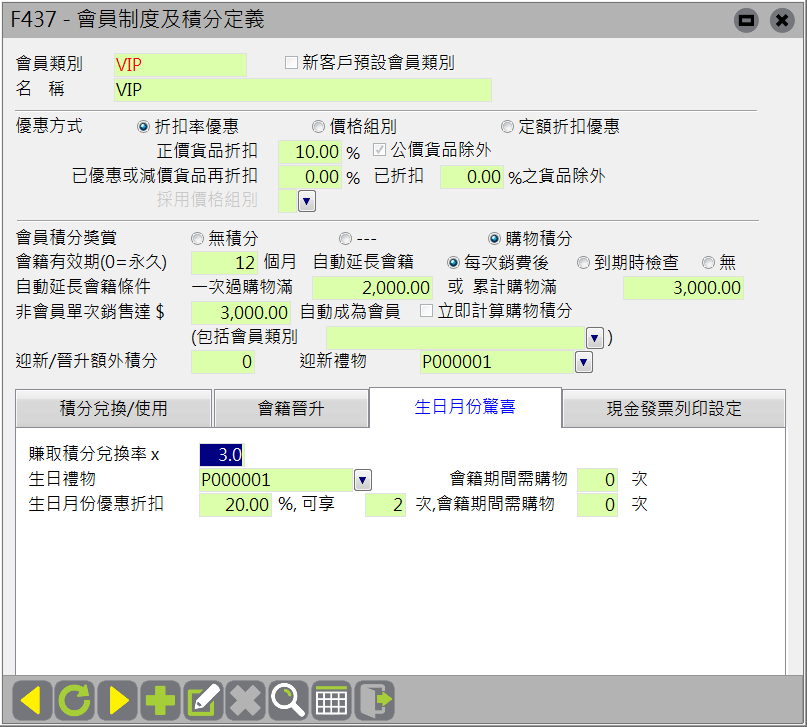Viewport: 807px width, 727px height.
Task: Select 購物積分 radio button
Action: 494,238
